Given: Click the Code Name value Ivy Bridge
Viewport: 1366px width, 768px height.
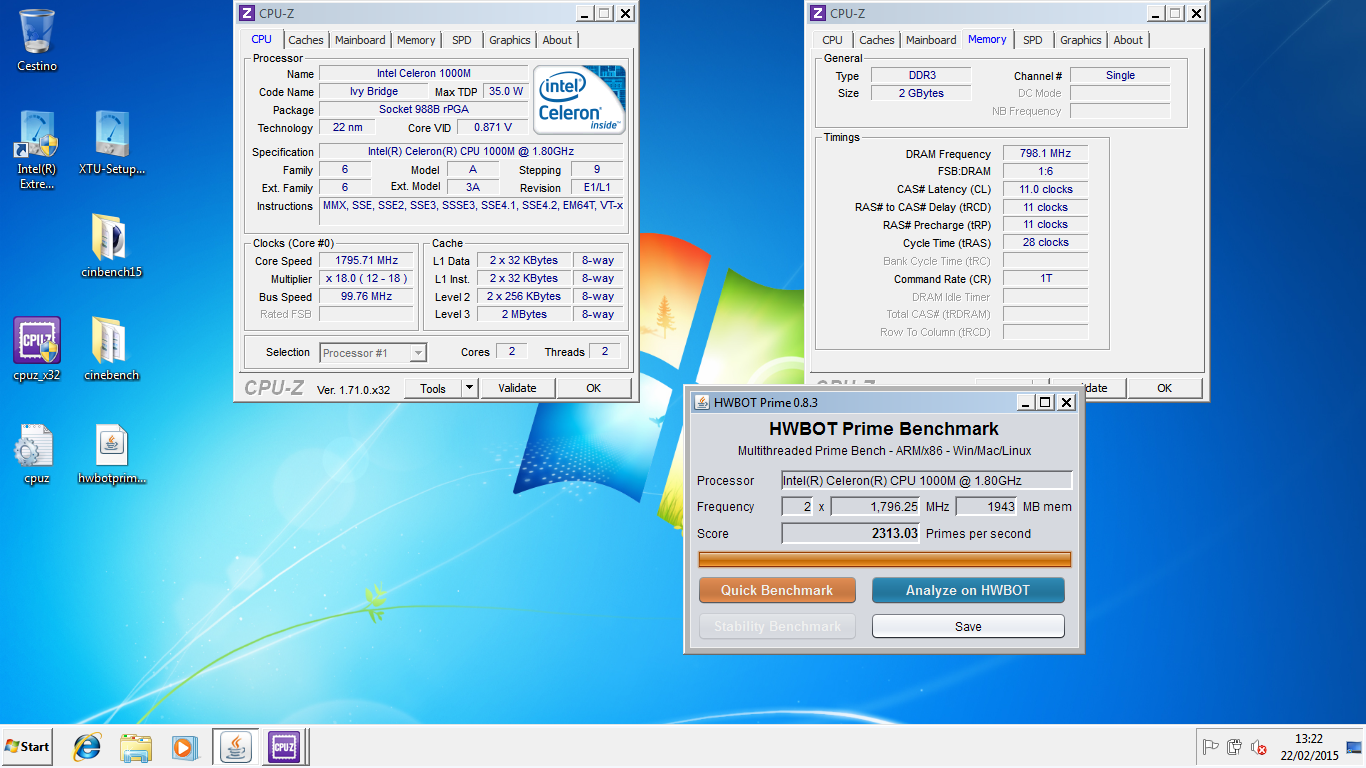Looking at the screenshot, I should 374,91.
